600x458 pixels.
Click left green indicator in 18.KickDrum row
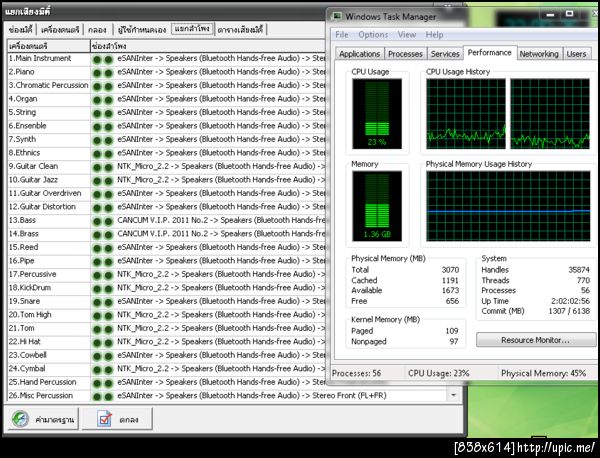(x=97, y=288)
